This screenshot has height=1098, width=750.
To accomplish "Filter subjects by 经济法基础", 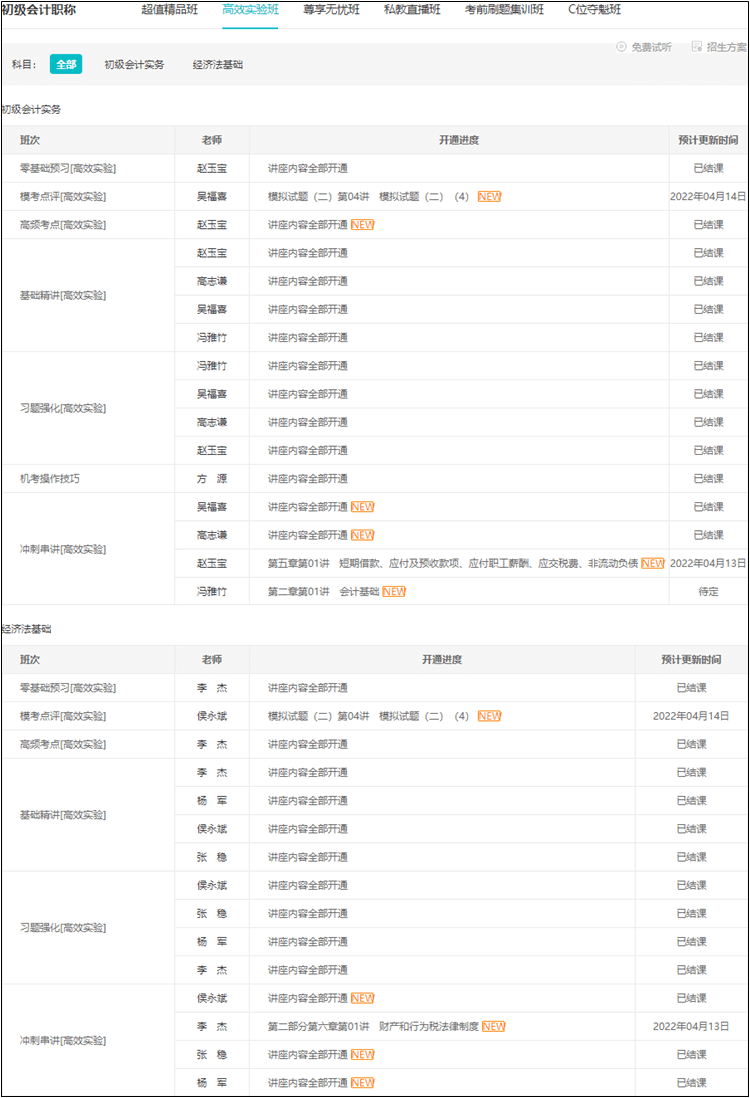I will point(218,64).
